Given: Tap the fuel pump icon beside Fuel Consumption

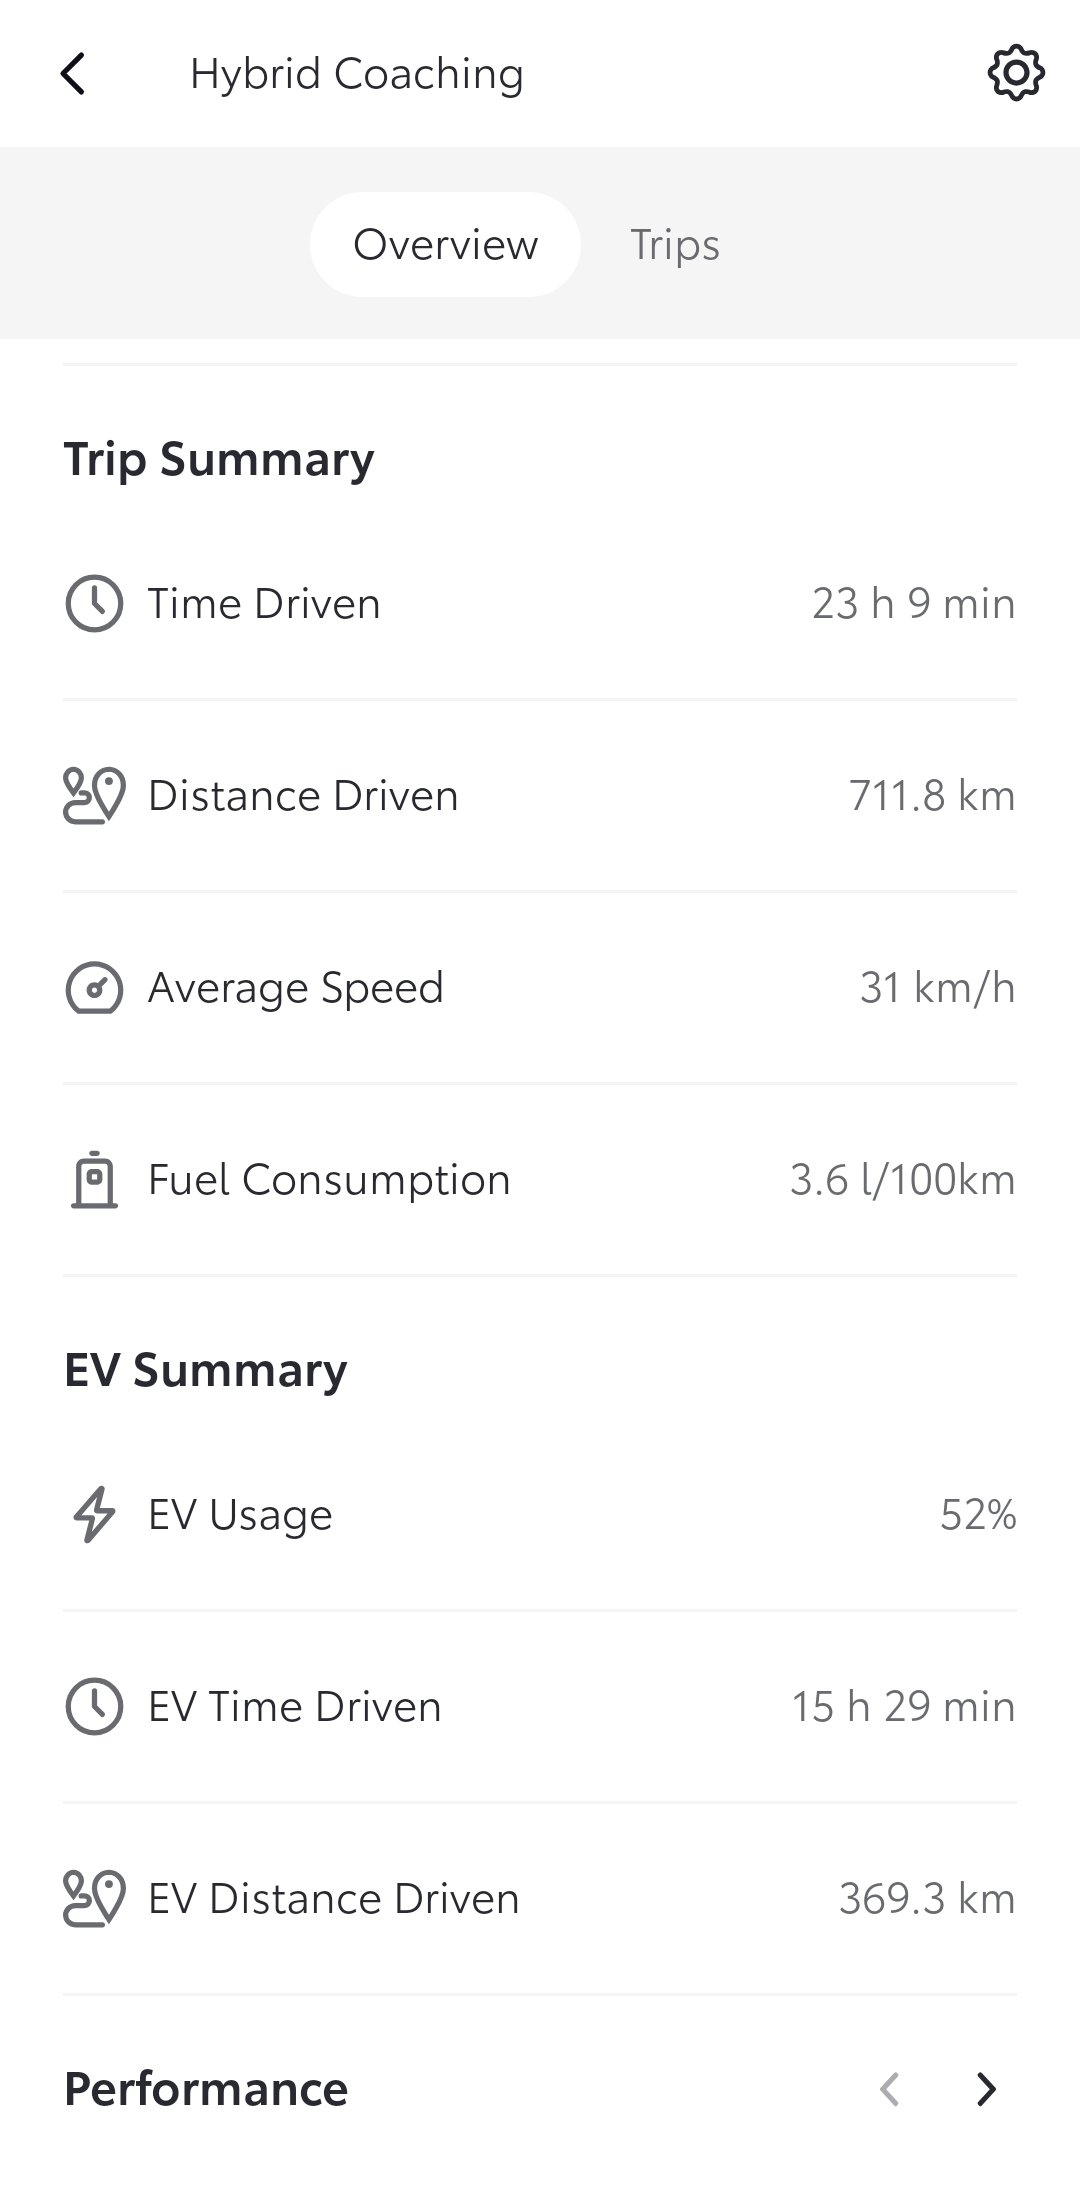Looking at the screenshot, I should [94, 1180].
